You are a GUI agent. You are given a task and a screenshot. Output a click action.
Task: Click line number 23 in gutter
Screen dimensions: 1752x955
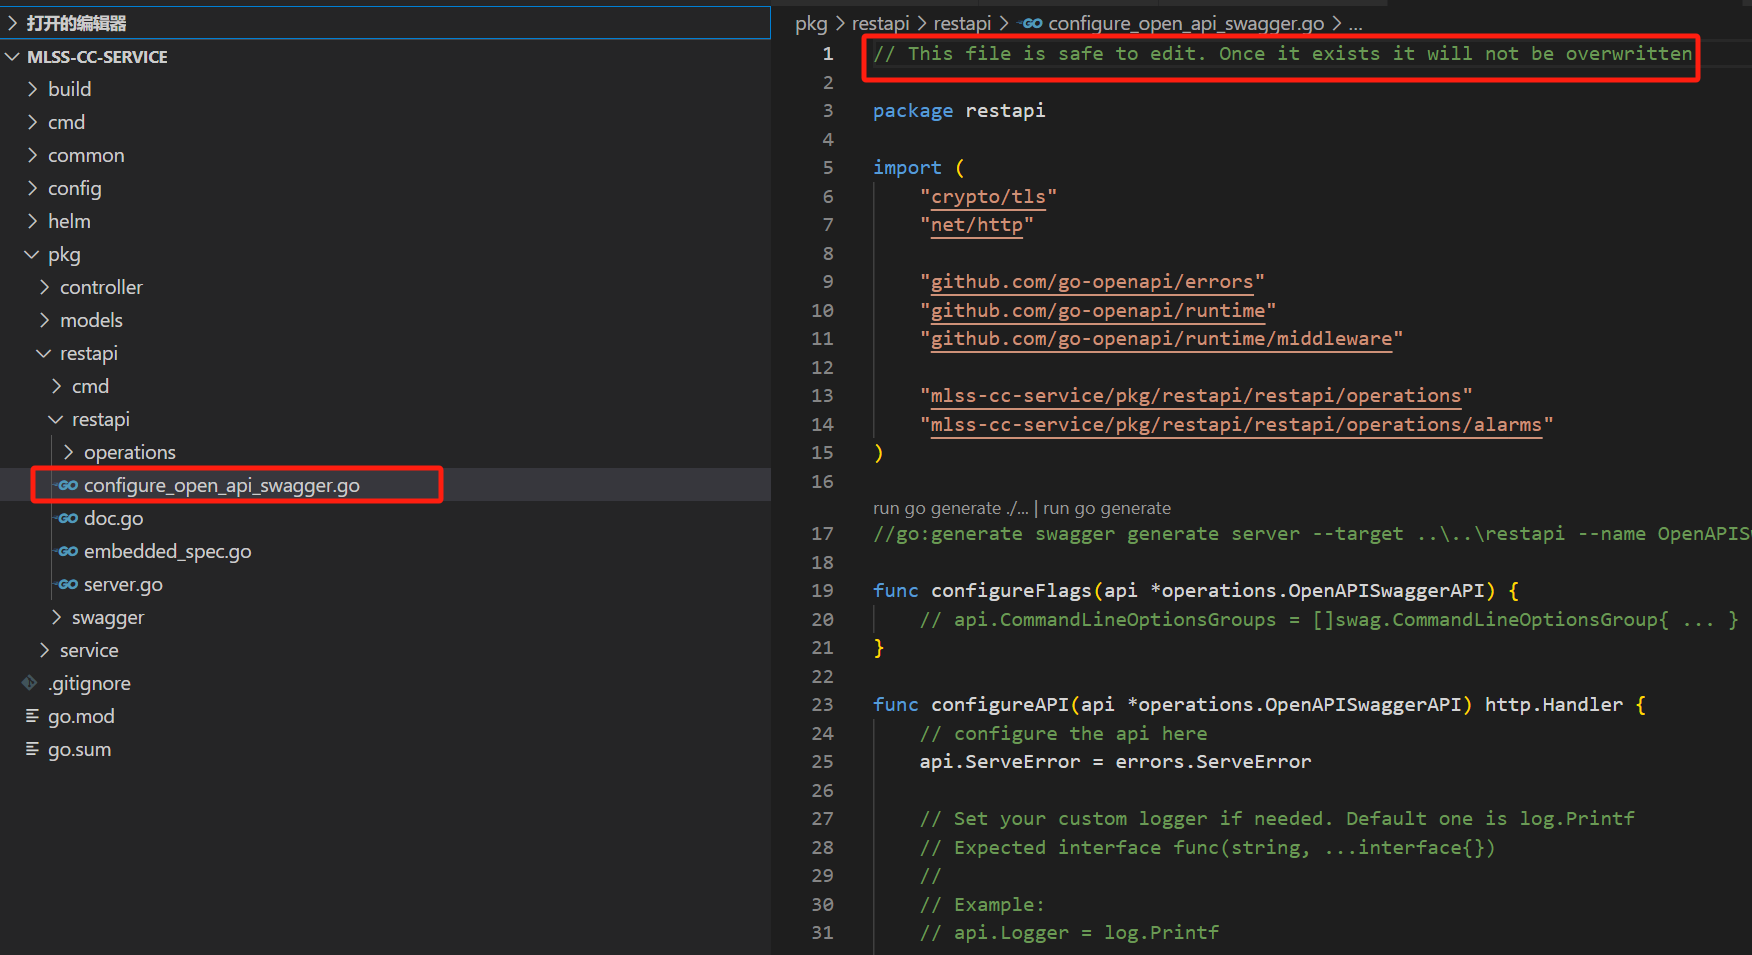pos(822,705)
